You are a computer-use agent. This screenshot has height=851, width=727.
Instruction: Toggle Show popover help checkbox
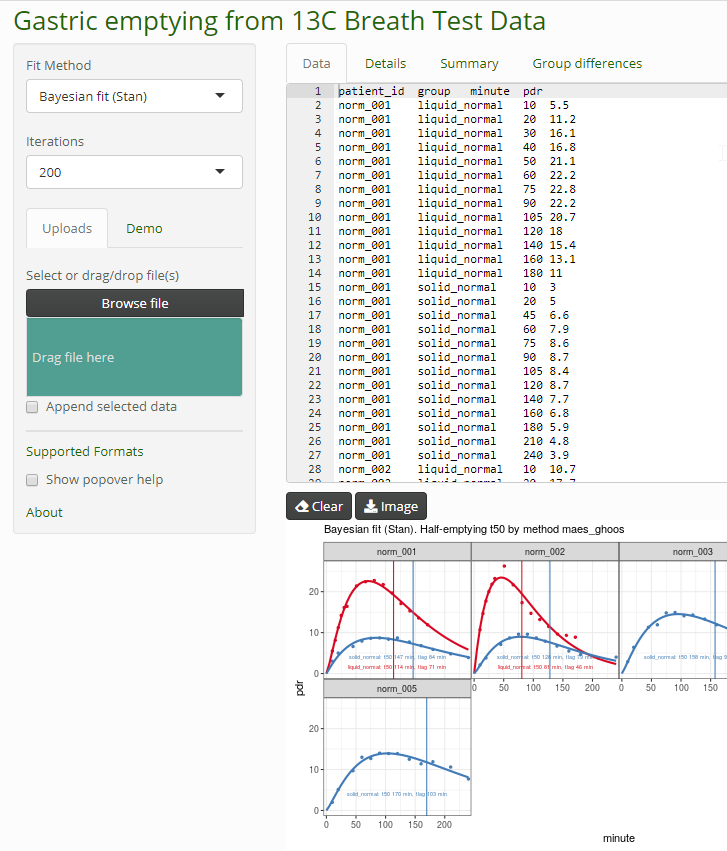tap(33, 480)
